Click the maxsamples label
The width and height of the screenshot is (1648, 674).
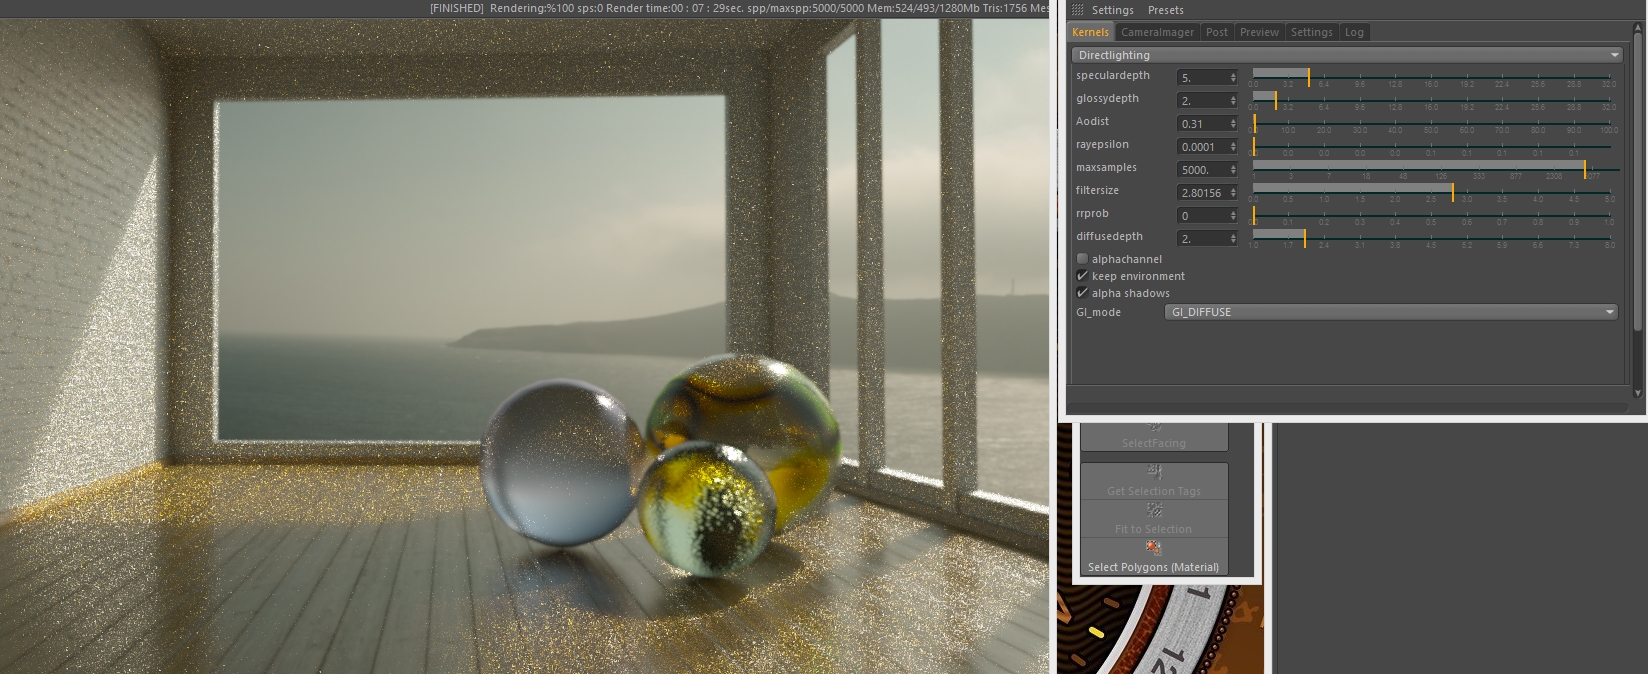tap(1106, 168)
